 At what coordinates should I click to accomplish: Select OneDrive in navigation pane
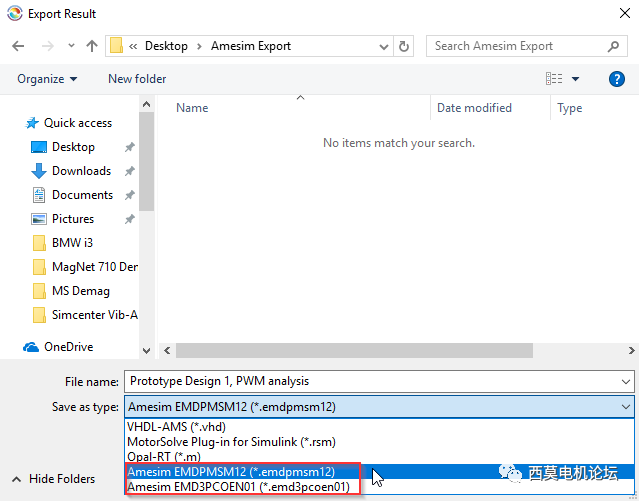[58, 347]
